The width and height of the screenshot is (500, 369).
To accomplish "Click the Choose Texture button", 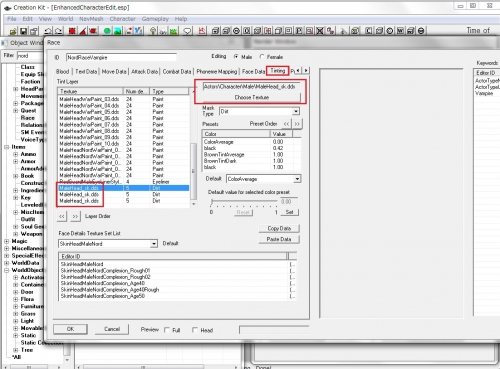I will coord(252,97).
